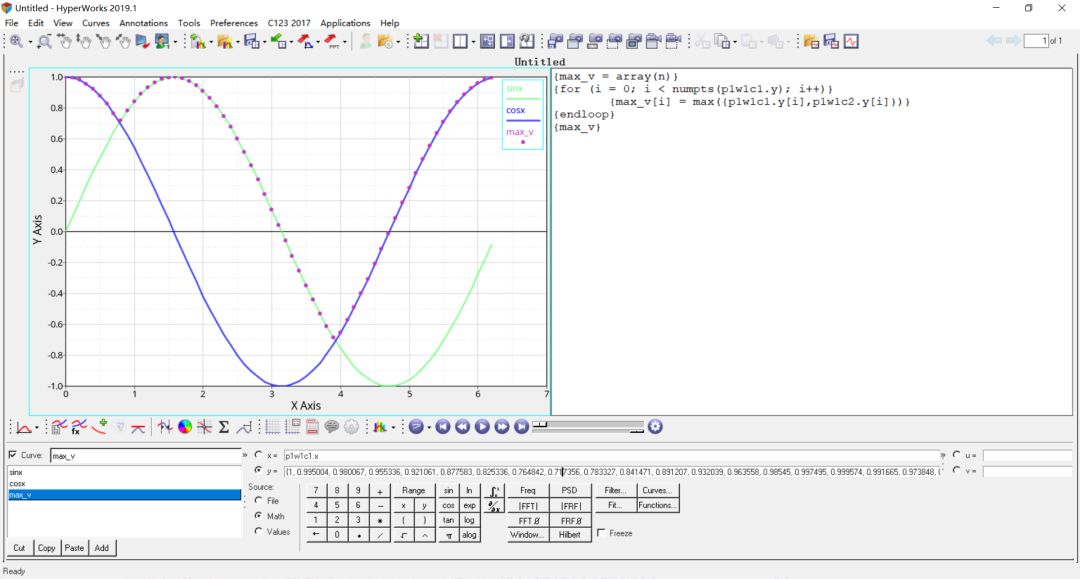Image resolution: width=1080 pixels, height=579 pixels.
Task: Click the expand arrows beside curve name field
Action: (245, 455)
